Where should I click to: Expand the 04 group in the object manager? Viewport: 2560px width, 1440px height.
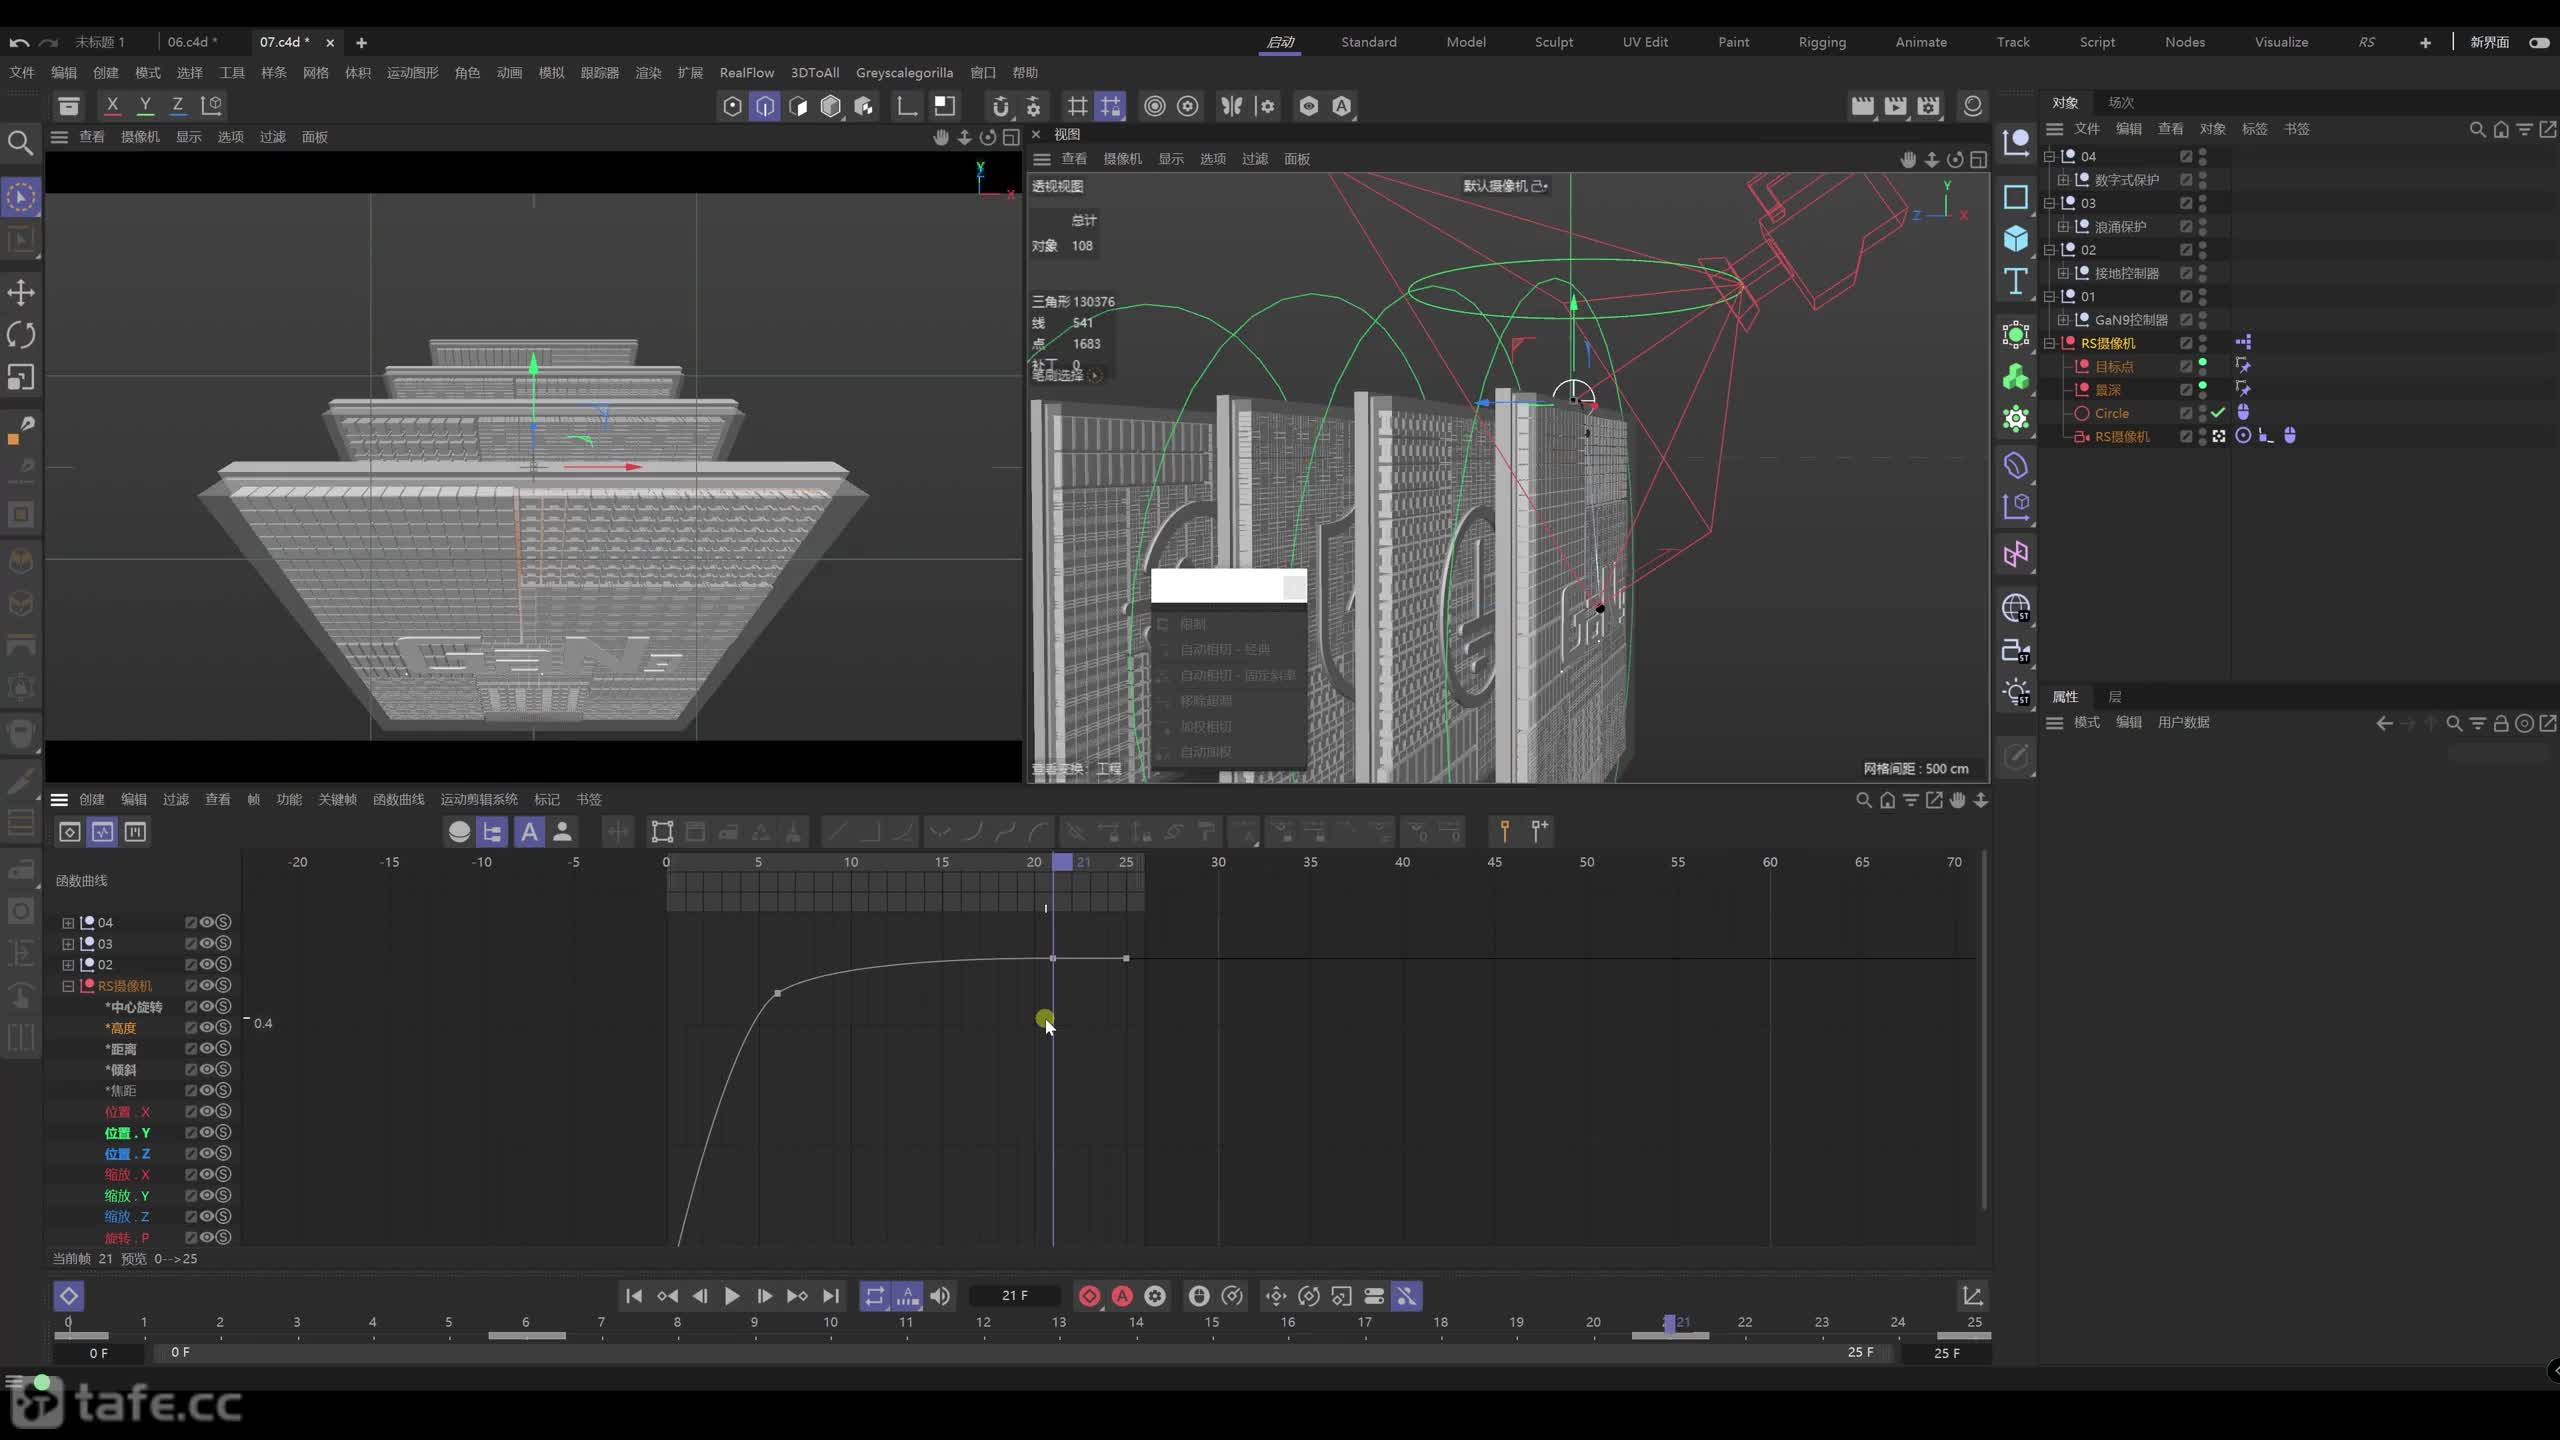pos(2049,156)
